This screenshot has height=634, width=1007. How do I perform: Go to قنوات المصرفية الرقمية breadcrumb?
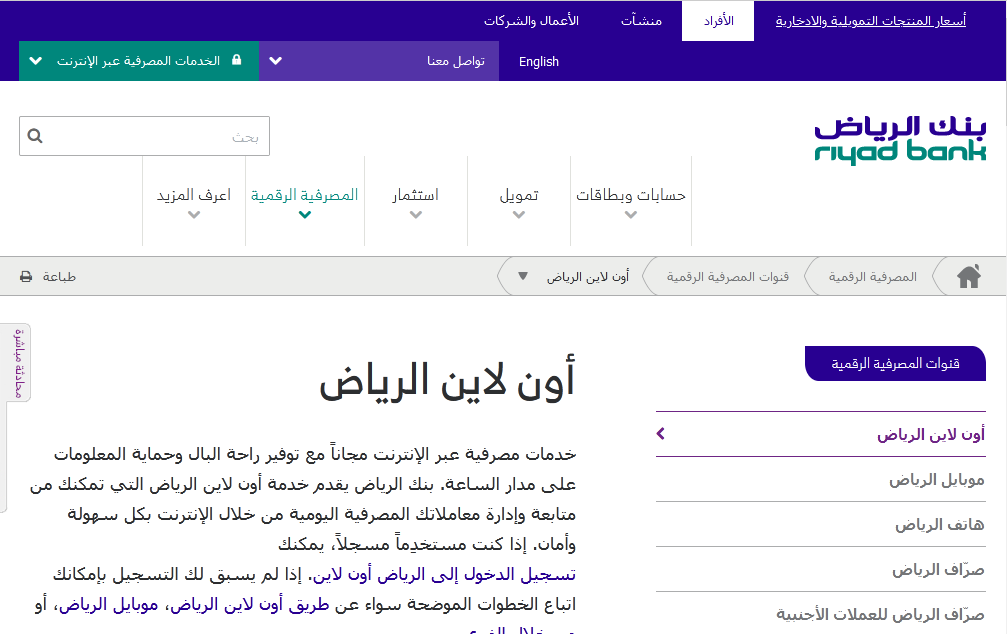728,277
